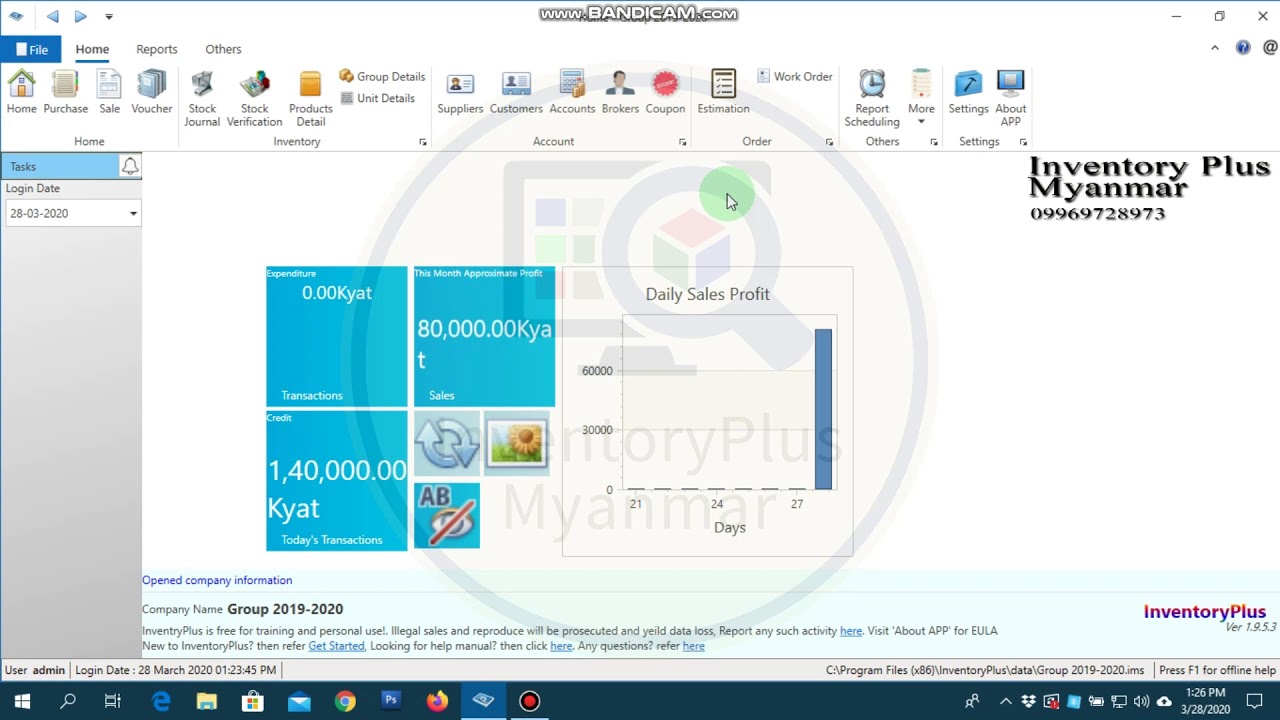The height and width of the screenshot is (720, 1280).
Task: Open the Customers list
Action: (516, 92)
